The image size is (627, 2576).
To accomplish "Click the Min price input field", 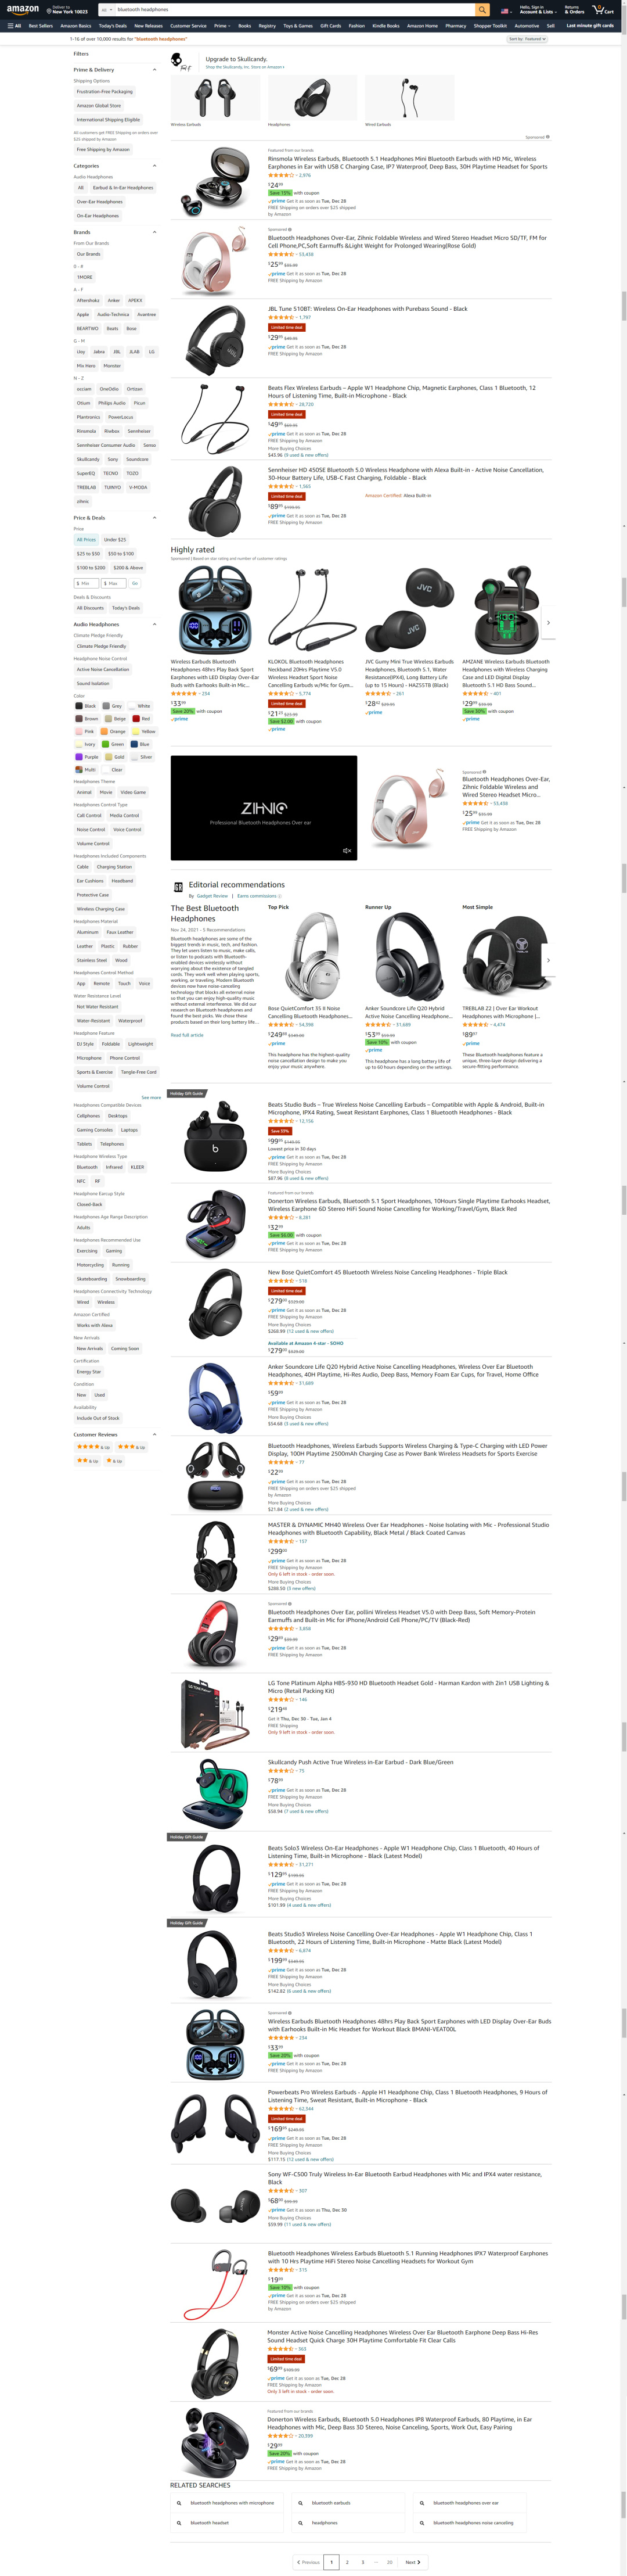I will (86, 583).
